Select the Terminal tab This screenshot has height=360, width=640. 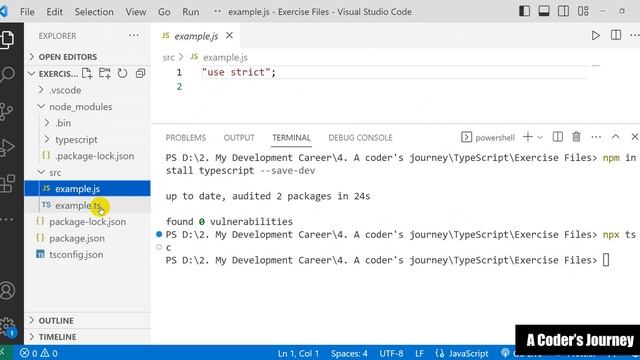pos(291,138)
